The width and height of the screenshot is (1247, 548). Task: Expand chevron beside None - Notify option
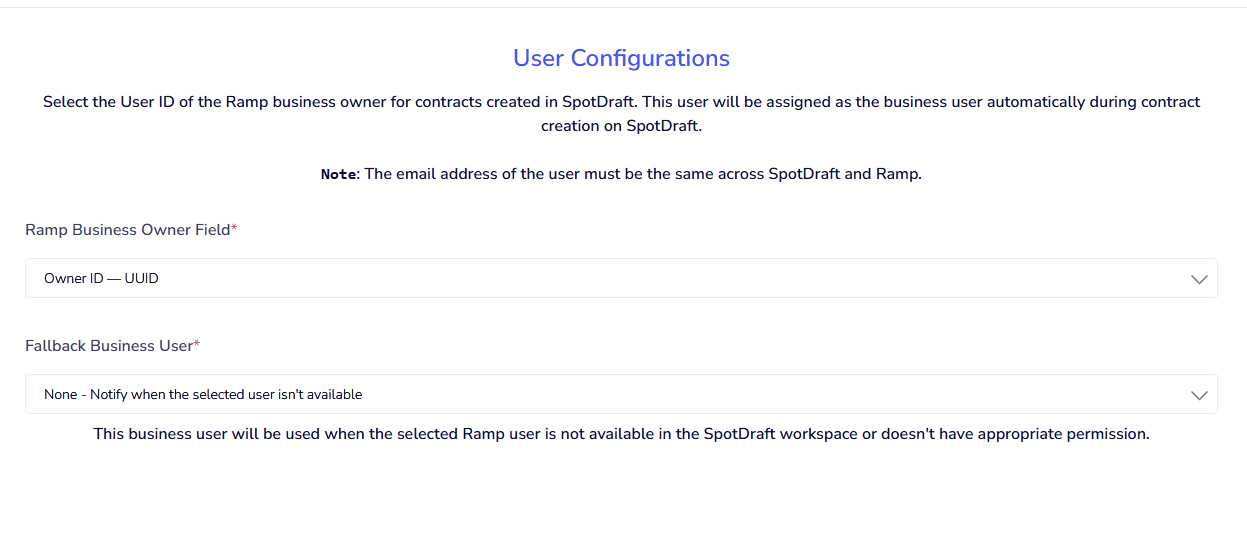(1200, 395)
